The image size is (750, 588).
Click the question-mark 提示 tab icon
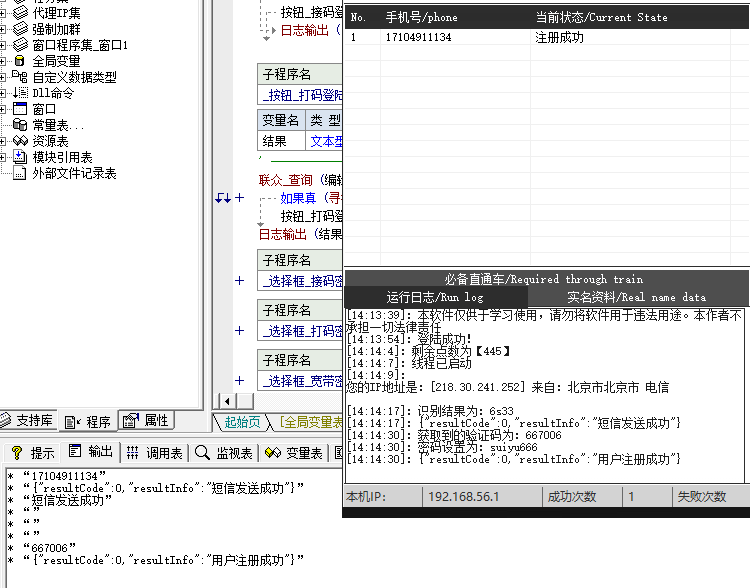click(17, 453)
